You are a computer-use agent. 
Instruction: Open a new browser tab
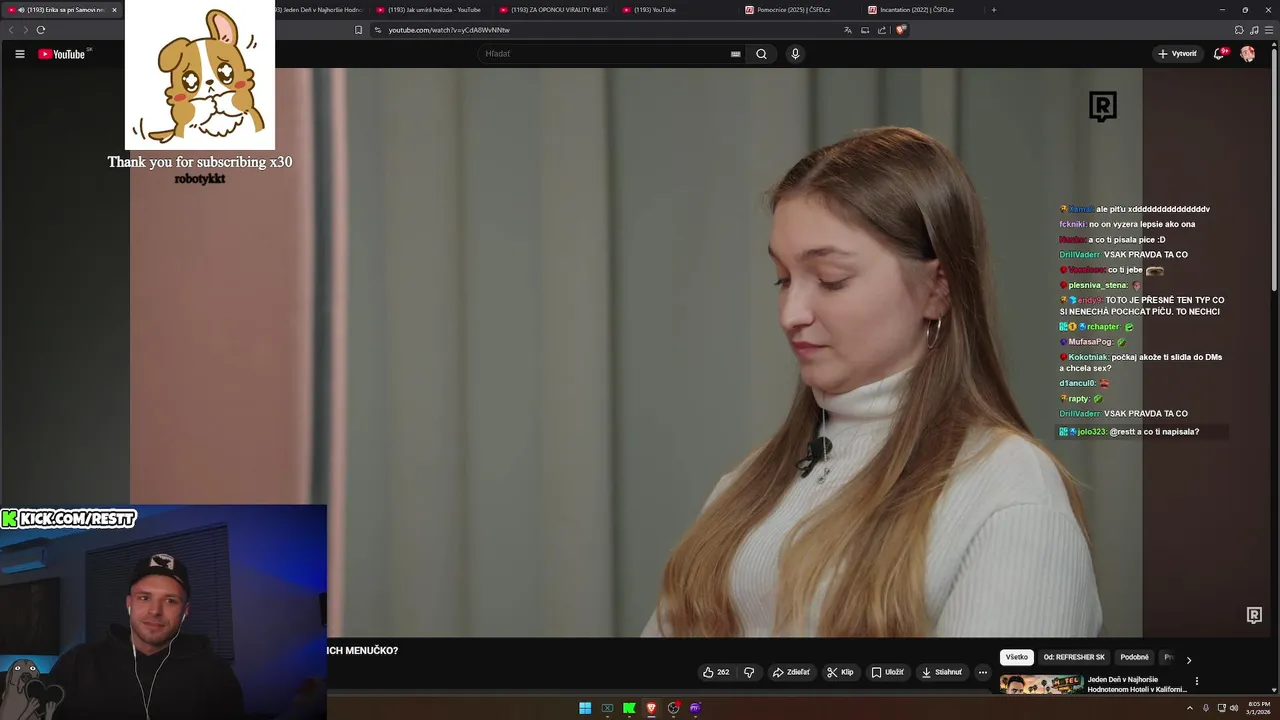tap(993, 10)
